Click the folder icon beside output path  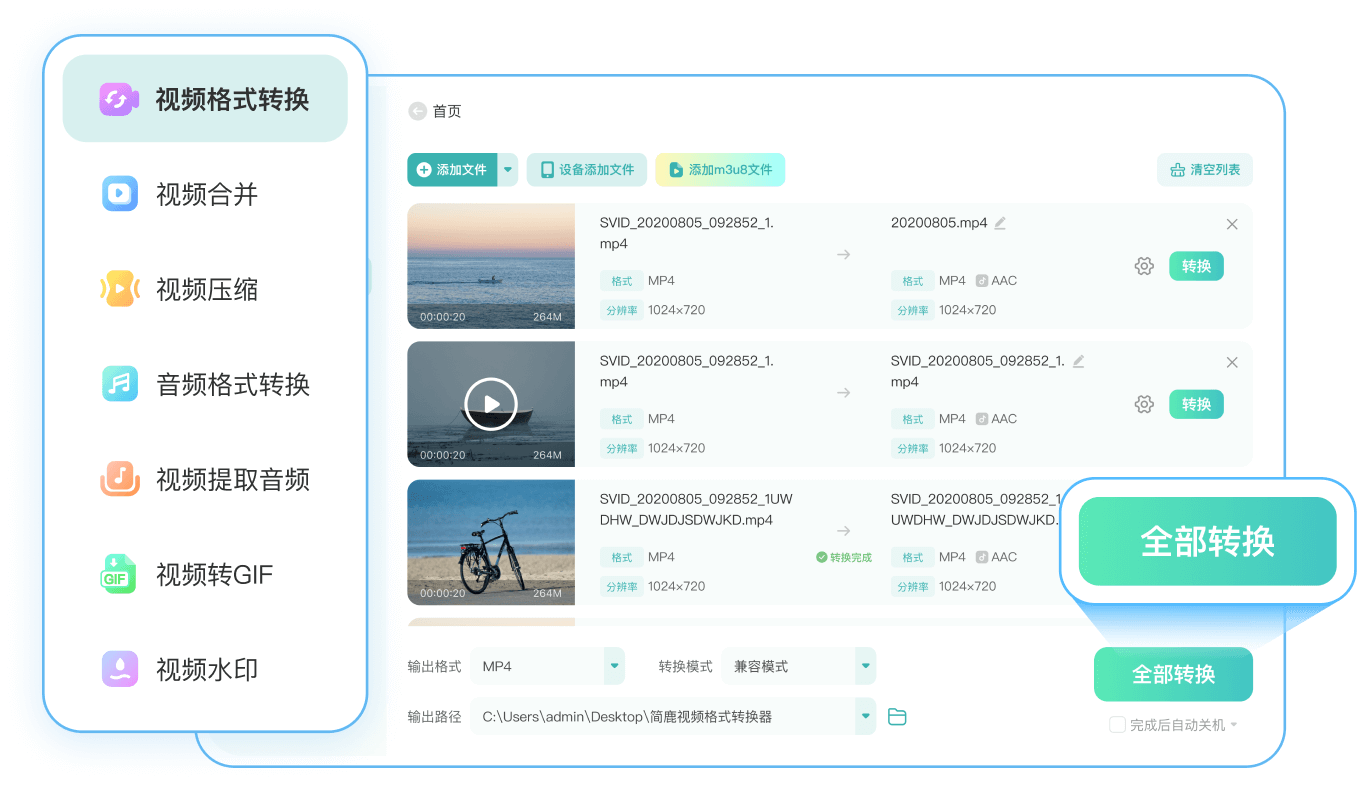tap(897, 716)
